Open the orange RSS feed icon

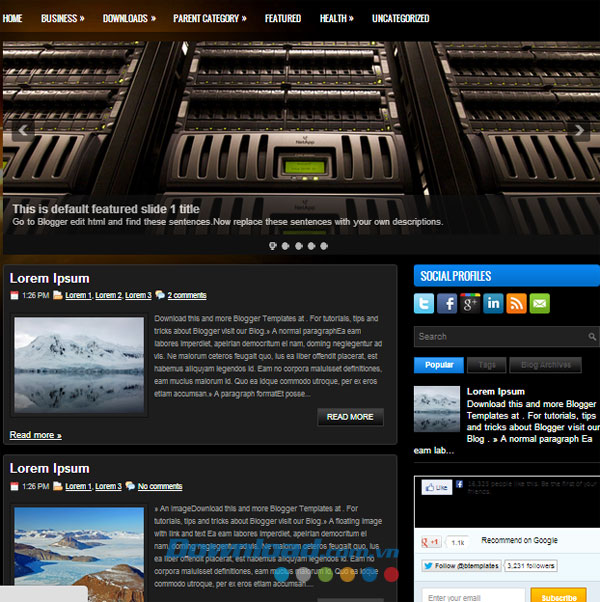516,303
